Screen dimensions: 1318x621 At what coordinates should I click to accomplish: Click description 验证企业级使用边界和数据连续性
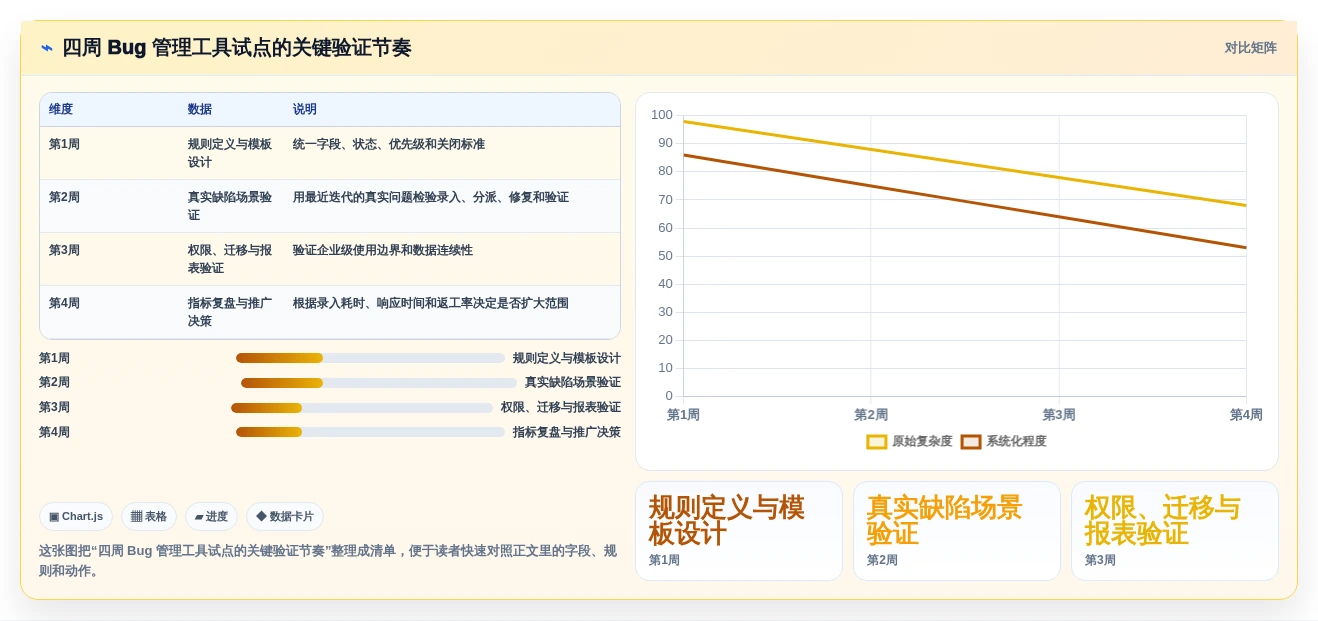(x=383, y=250)
